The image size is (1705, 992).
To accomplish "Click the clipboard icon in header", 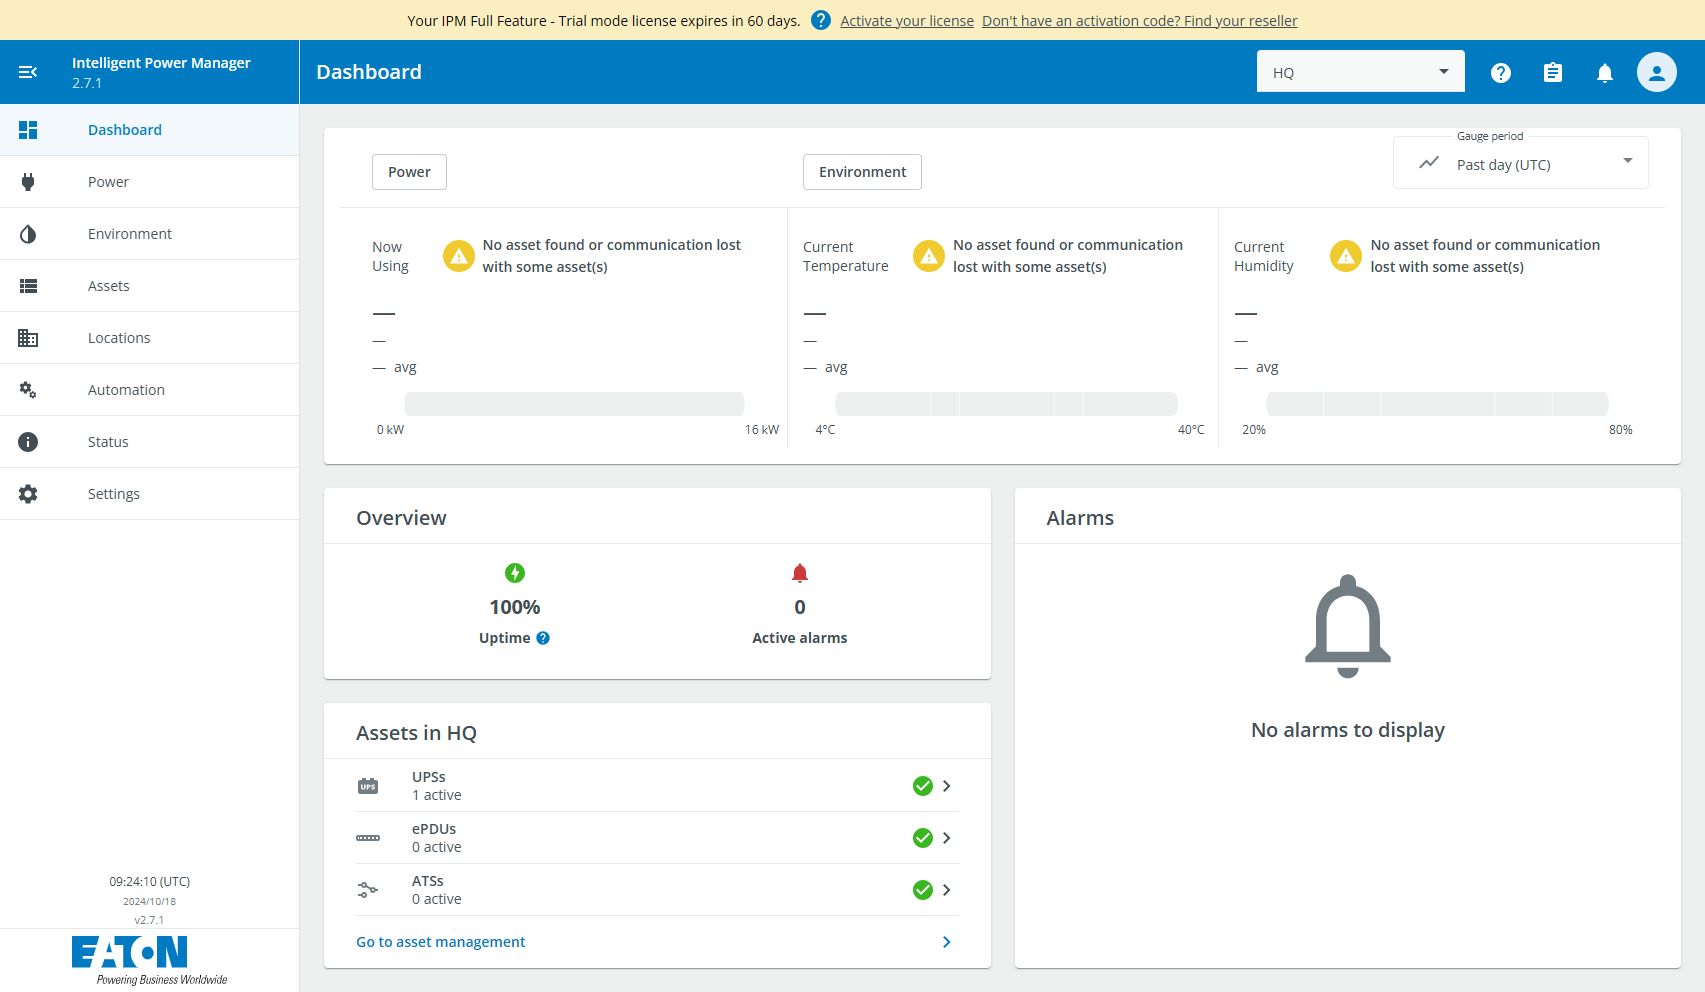I will coord(1552,73).
